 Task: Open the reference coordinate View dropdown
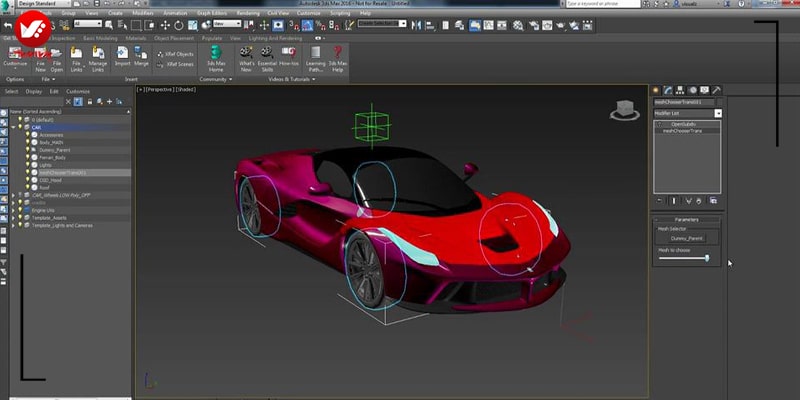tap(227, 23)
